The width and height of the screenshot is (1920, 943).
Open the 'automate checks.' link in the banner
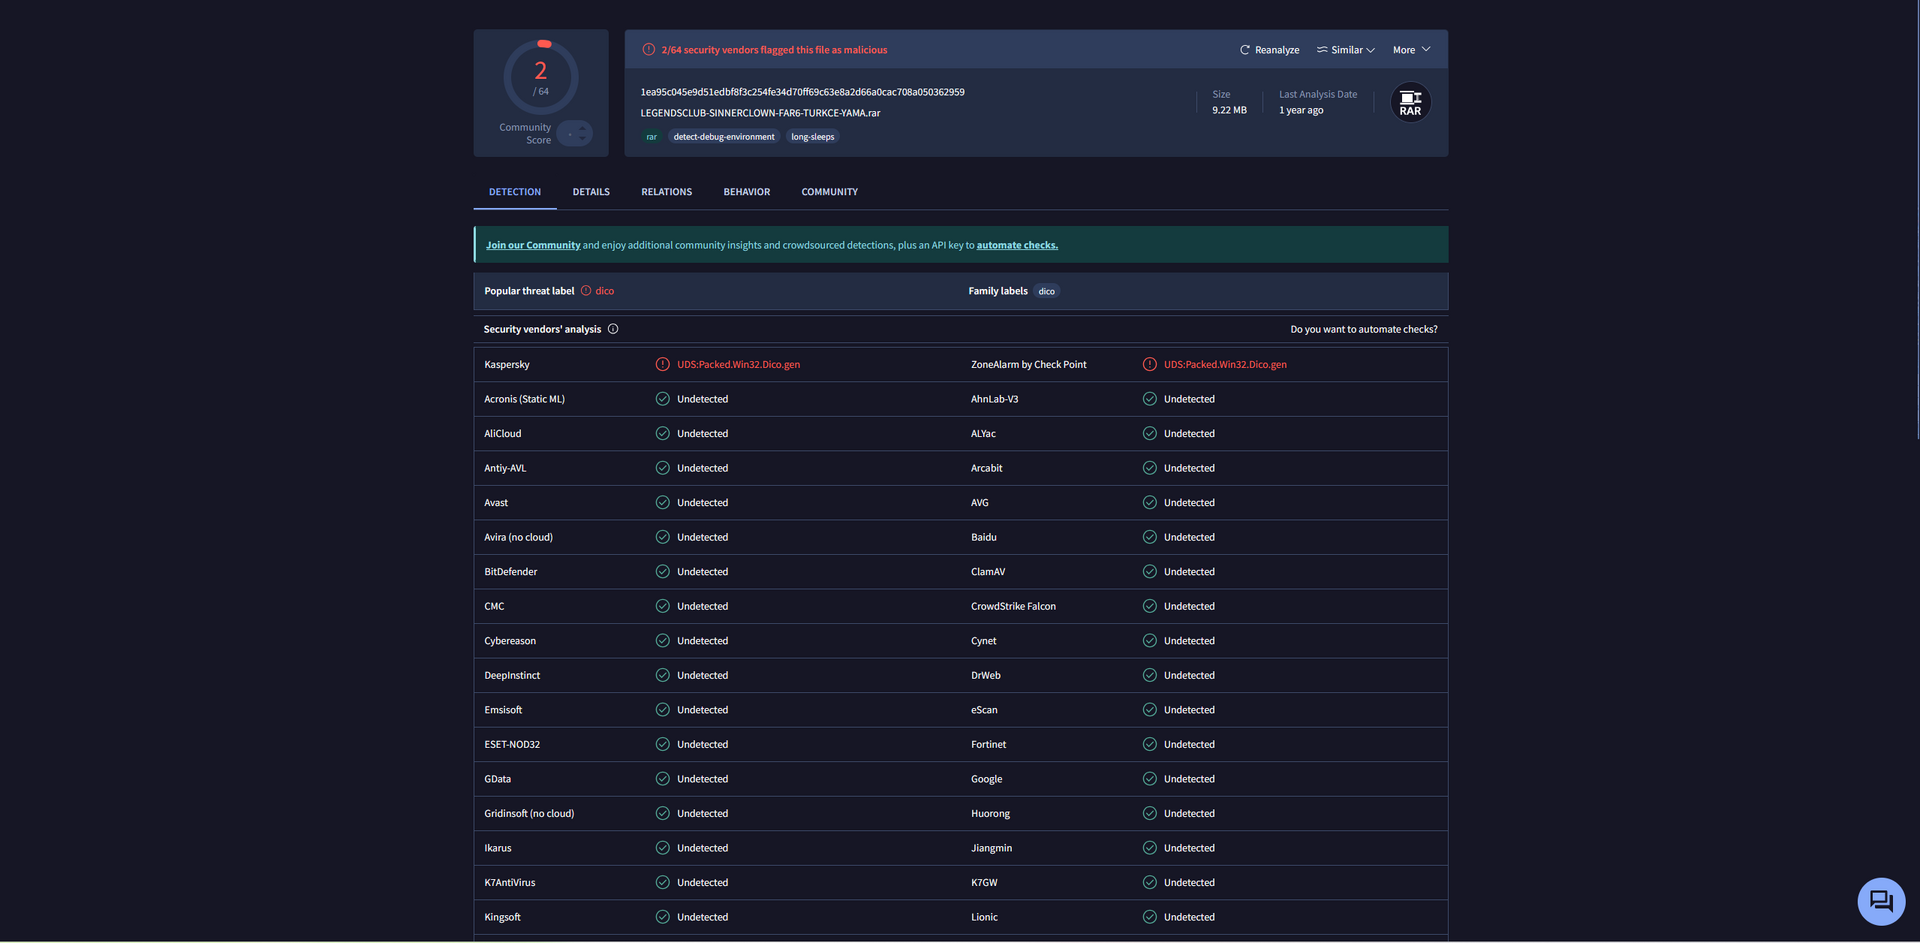pyautogui.click(x=1017, y=245)
